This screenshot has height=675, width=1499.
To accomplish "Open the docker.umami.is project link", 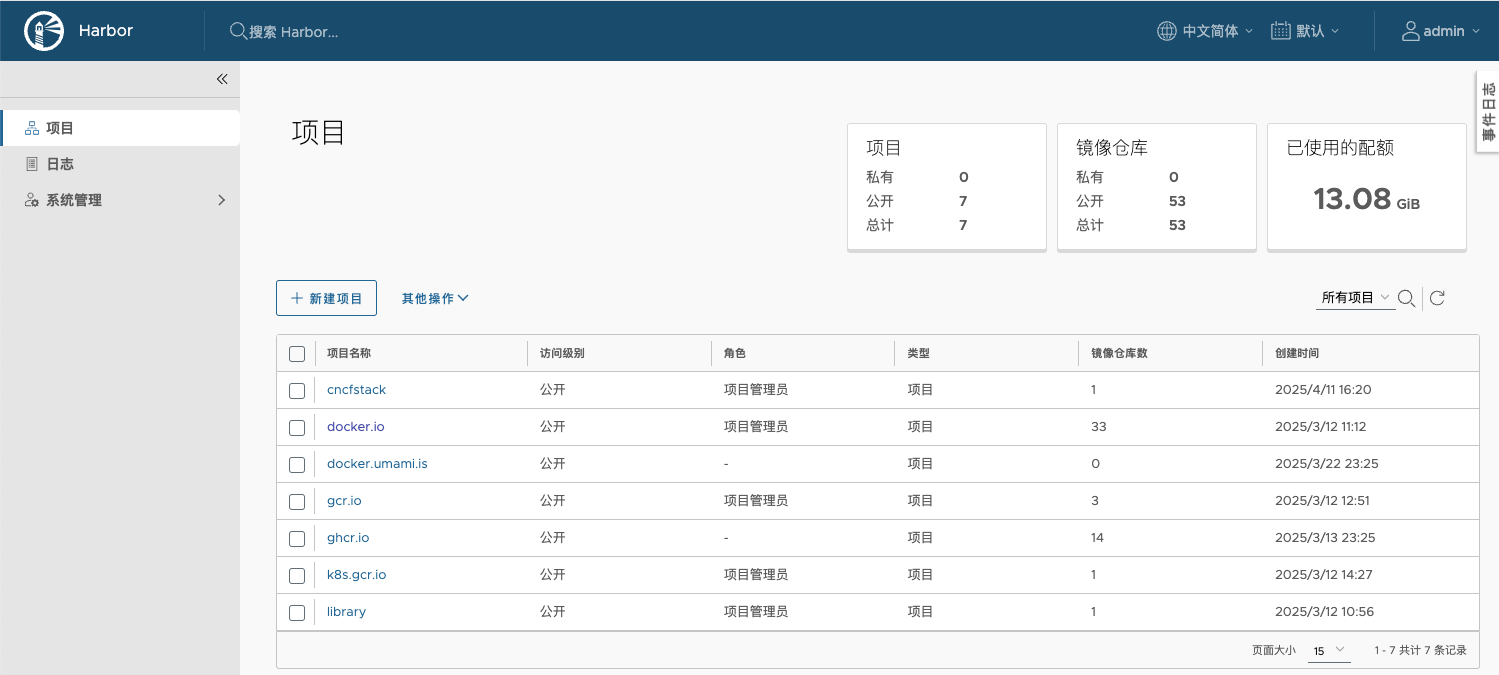I will point(377,464).
